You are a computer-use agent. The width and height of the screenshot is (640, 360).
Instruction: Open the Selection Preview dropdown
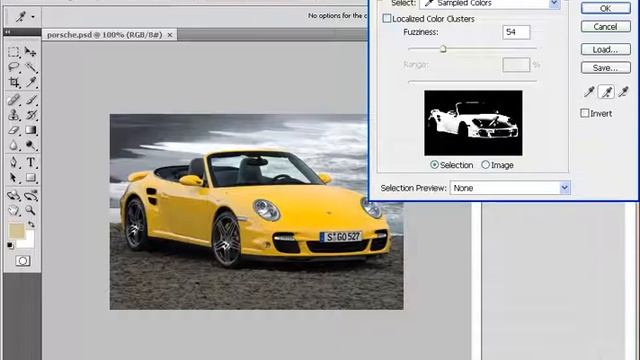(x=510, y=188)
